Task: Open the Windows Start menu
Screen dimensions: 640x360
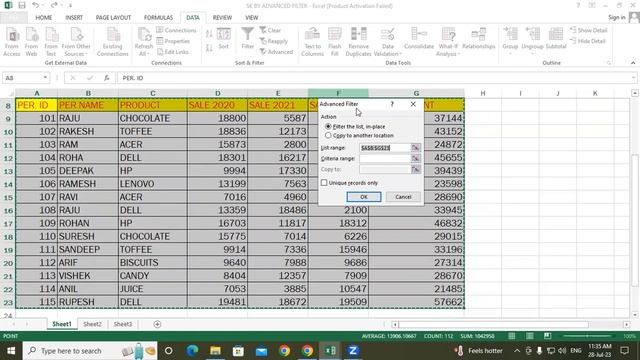Action: click(11, 351)
